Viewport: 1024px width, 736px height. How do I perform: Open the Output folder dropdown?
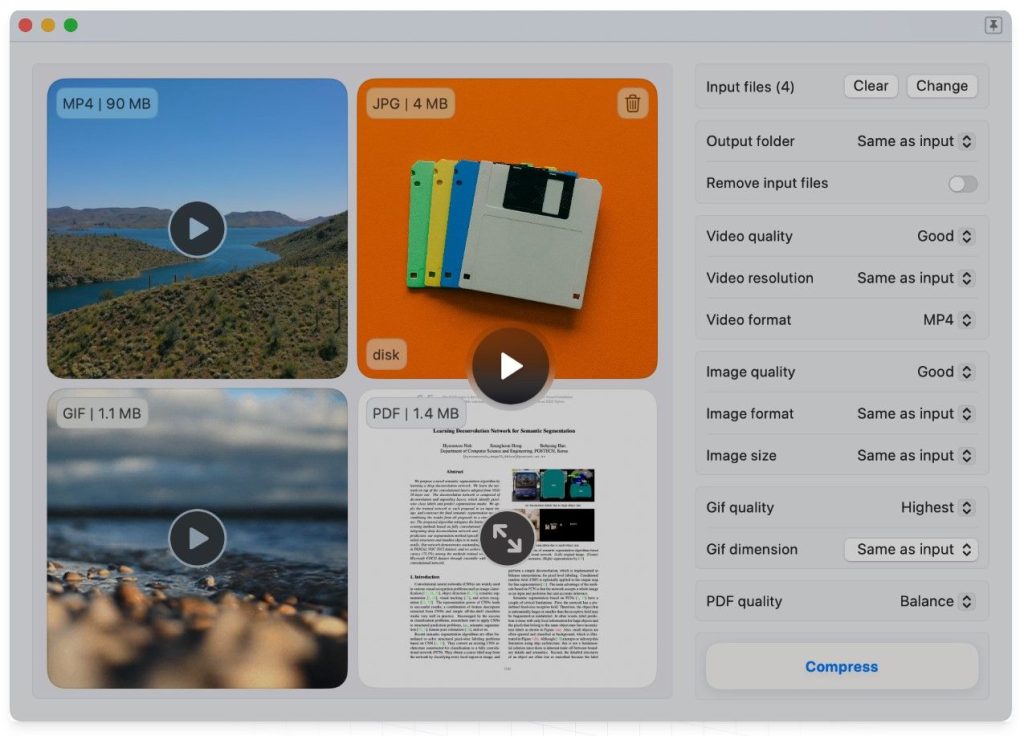915,142
